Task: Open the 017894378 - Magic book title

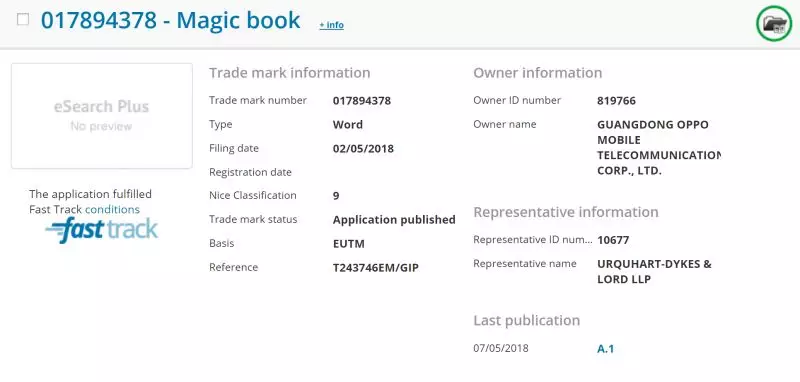Action: tap(170, 20)
